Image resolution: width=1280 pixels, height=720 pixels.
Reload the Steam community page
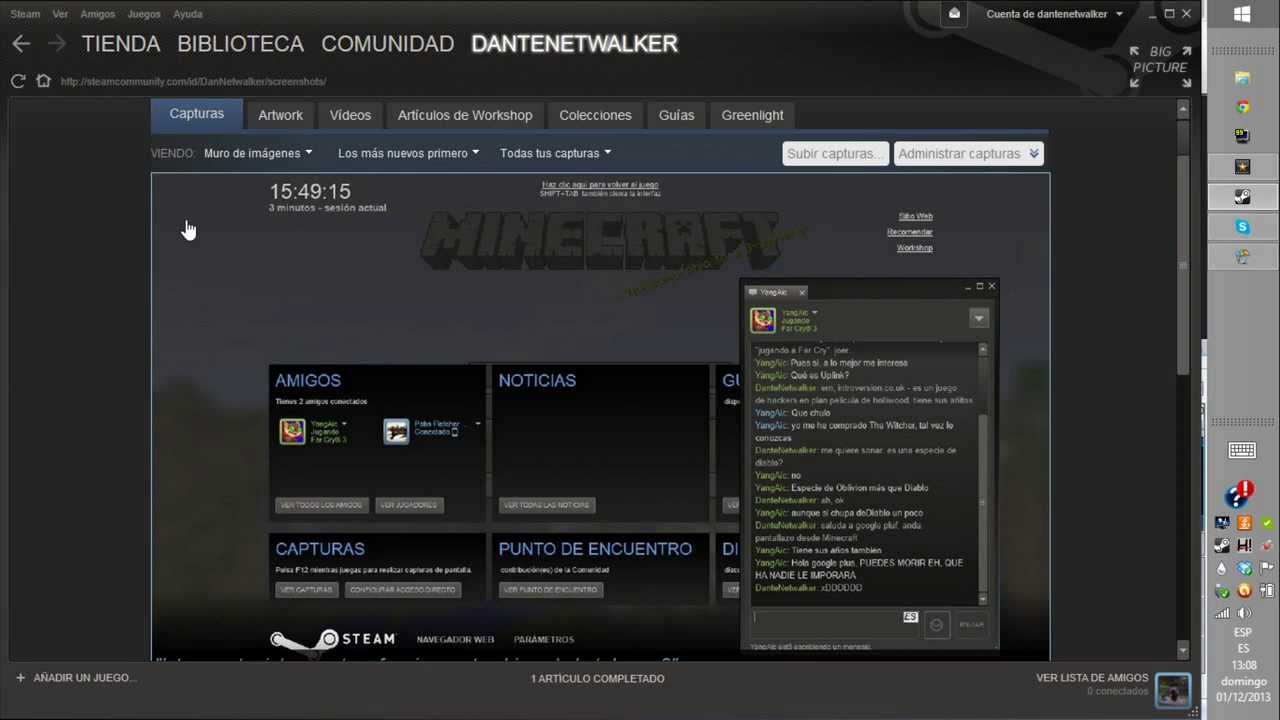click(18, 81)
